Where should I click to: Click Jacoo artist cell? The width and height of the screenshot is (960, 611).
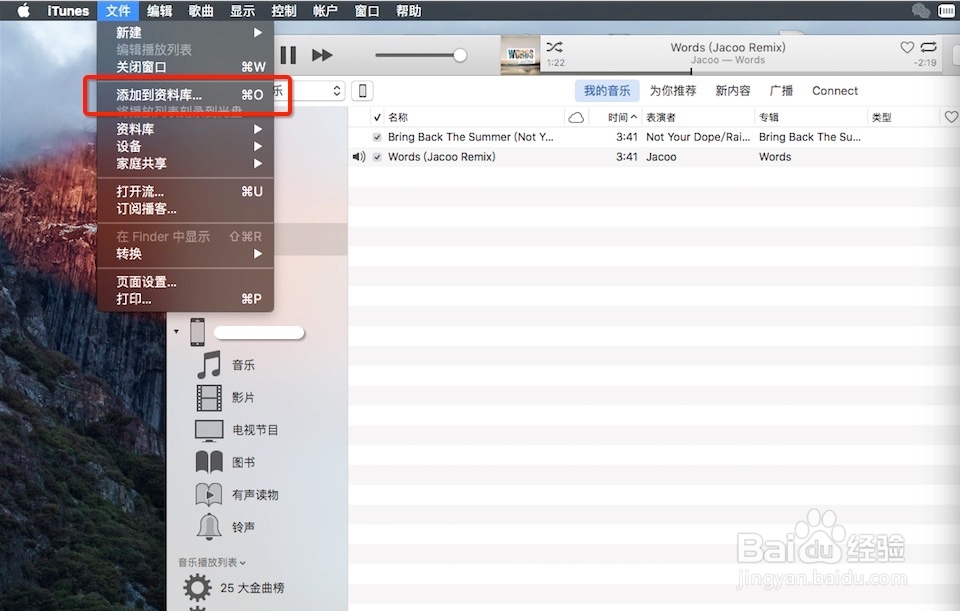[x=661, y=157]
